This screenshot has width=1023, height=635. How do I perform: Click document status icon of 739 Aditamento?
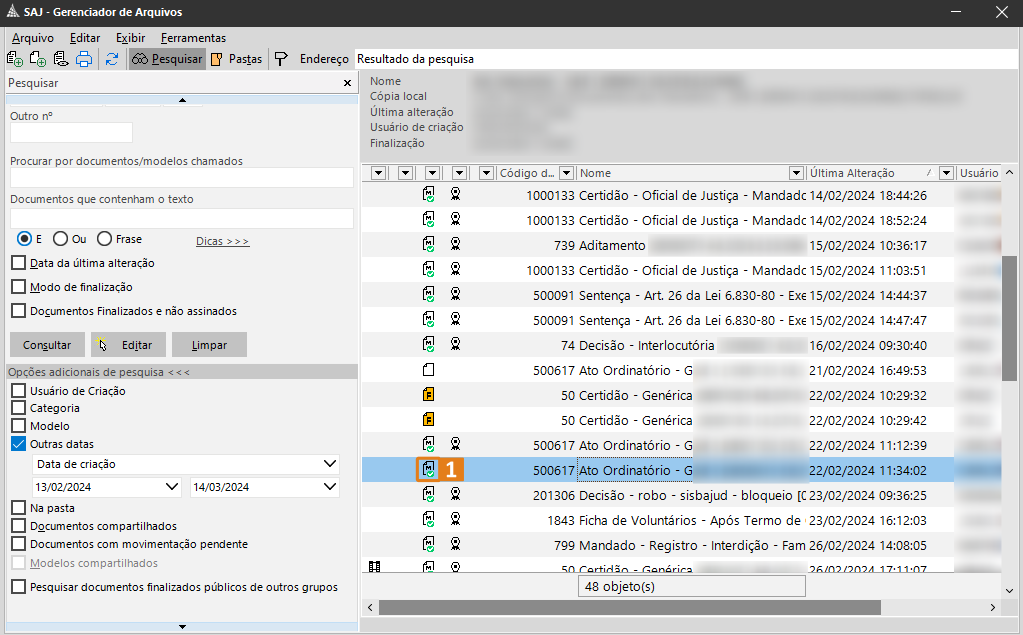click(x=429, y=245)
